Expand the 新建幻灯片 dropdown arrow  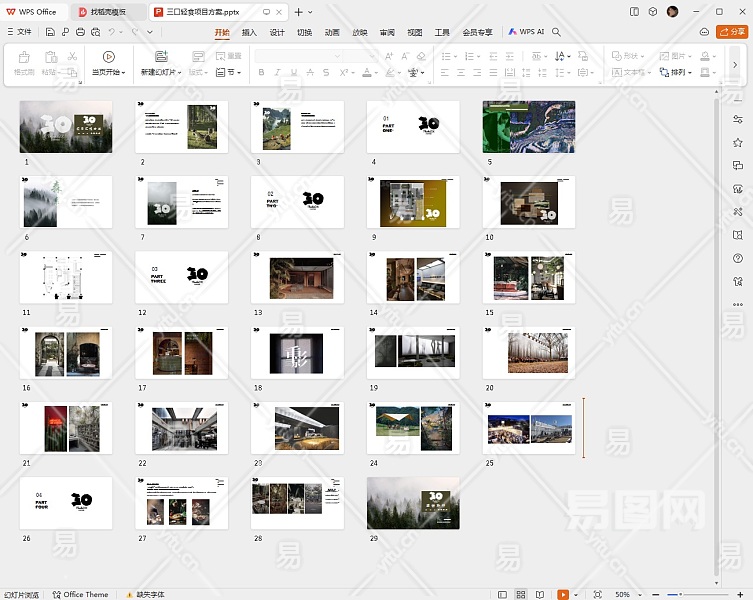[x=181, y=73]
